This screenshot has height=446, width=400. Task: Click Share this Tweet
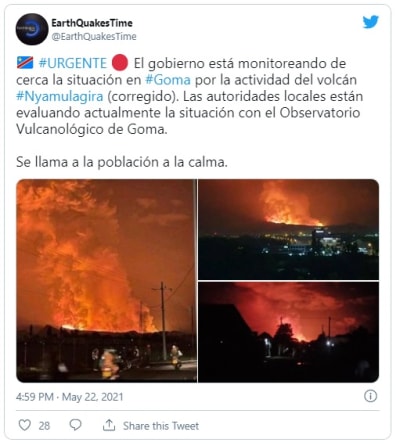click(161, 426)
